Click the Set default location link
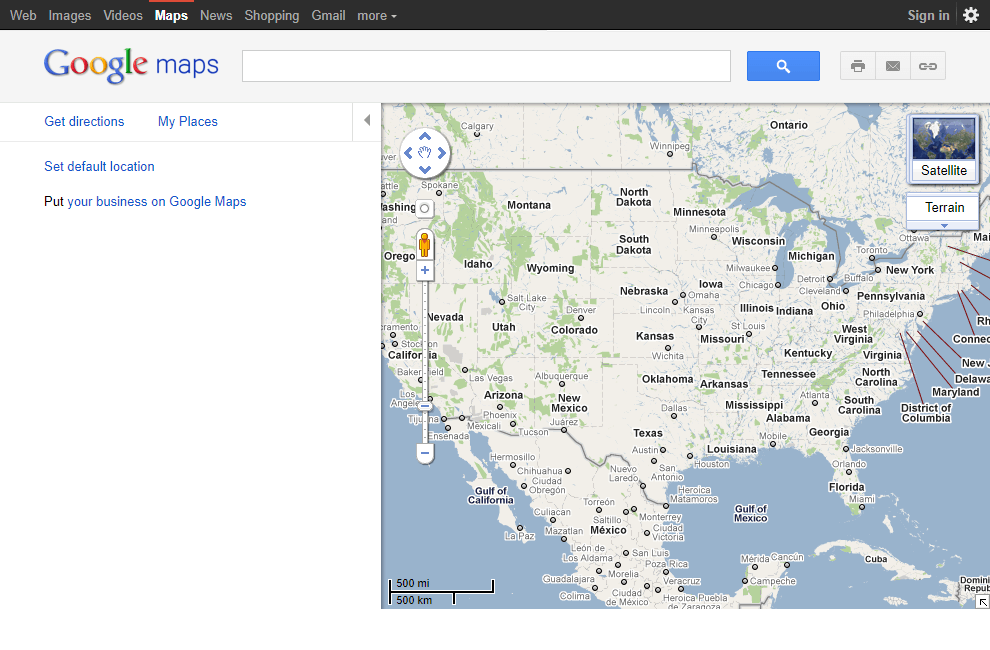 (99, 166)
